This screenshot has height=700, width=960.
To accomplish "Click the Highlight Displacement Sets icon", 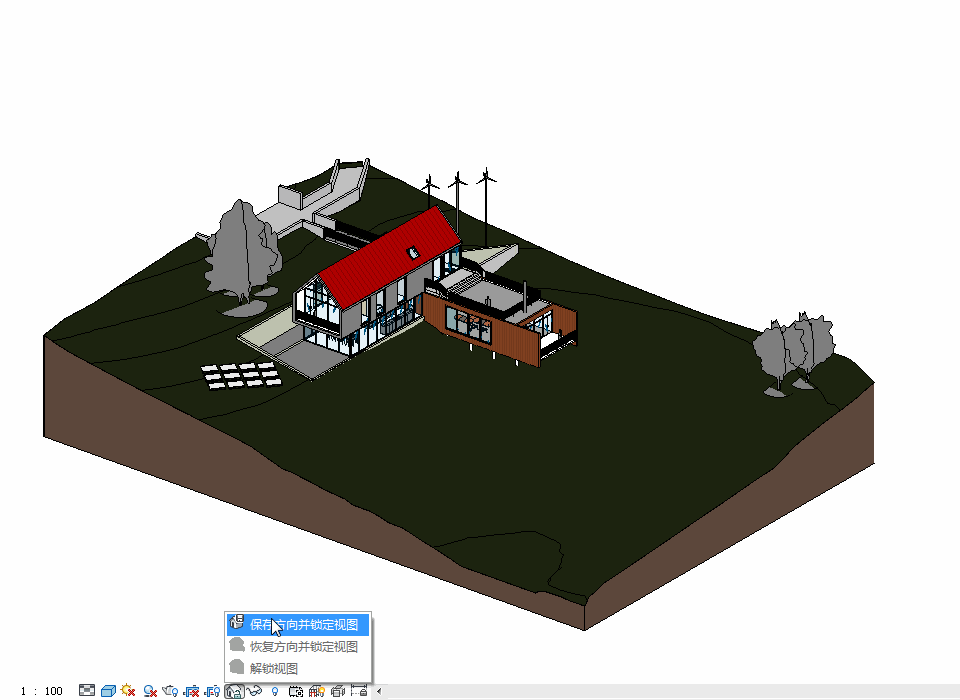I will (338, 690).
